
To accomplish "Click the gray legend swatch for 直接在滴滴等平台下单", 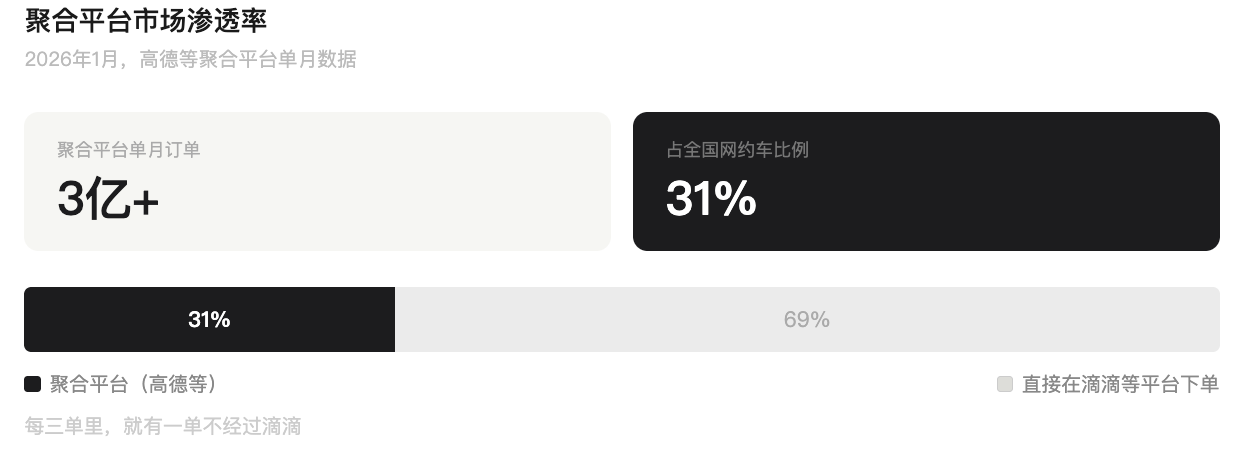I will pyautogui.click(x=1005, y=384).
